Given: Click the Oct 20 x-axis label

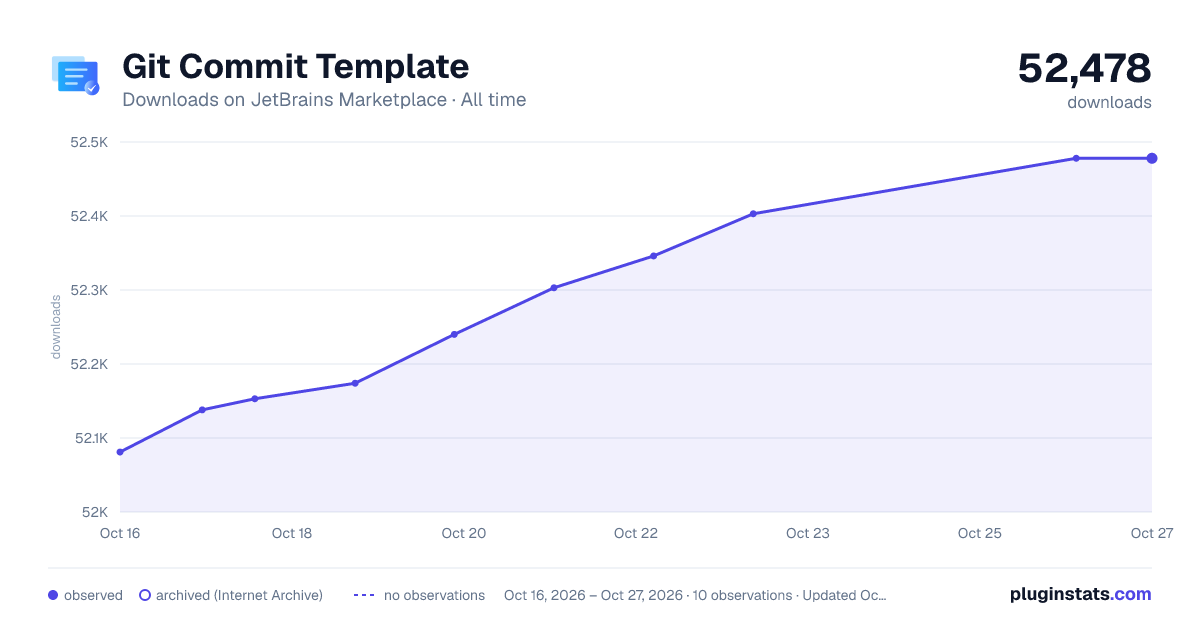Looking at the screenshot, I should pos(464,533).
